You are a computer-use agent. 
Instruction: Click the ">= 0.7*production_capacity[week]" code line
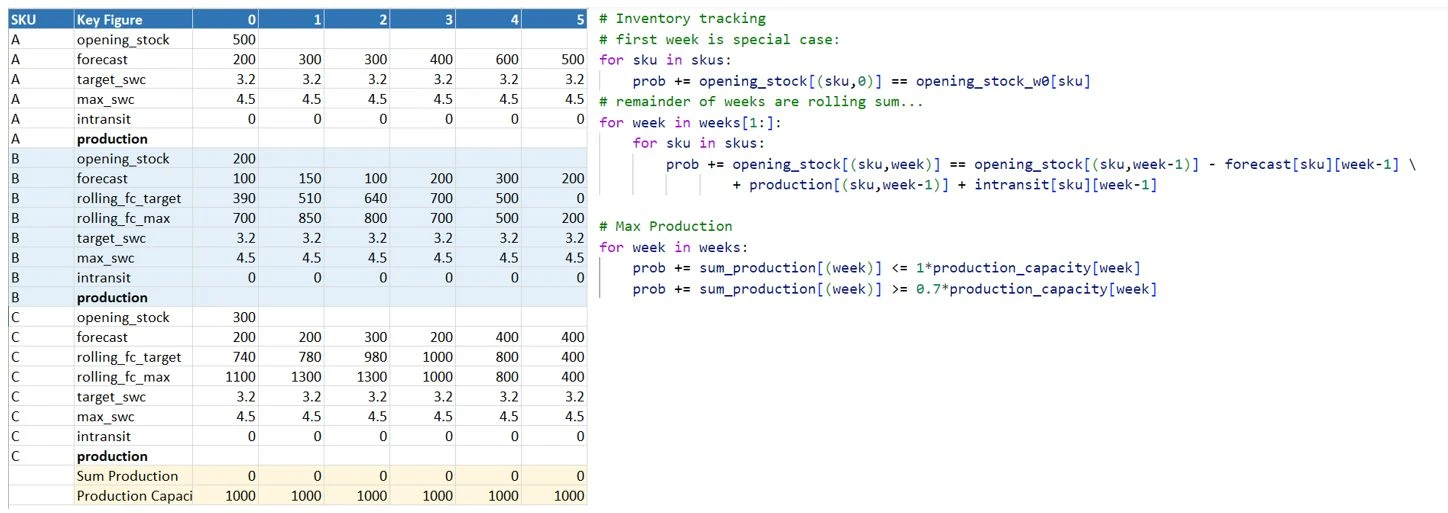894,289
